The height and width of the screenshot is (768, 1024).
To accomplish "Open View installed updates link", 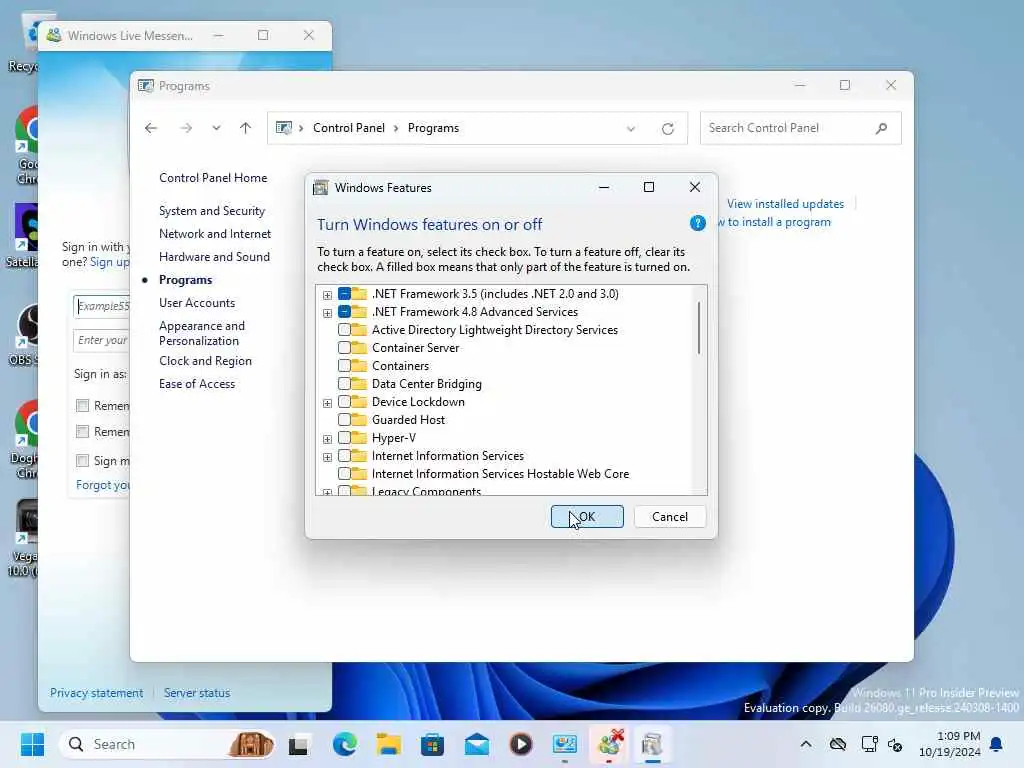I will click(786, 204).
